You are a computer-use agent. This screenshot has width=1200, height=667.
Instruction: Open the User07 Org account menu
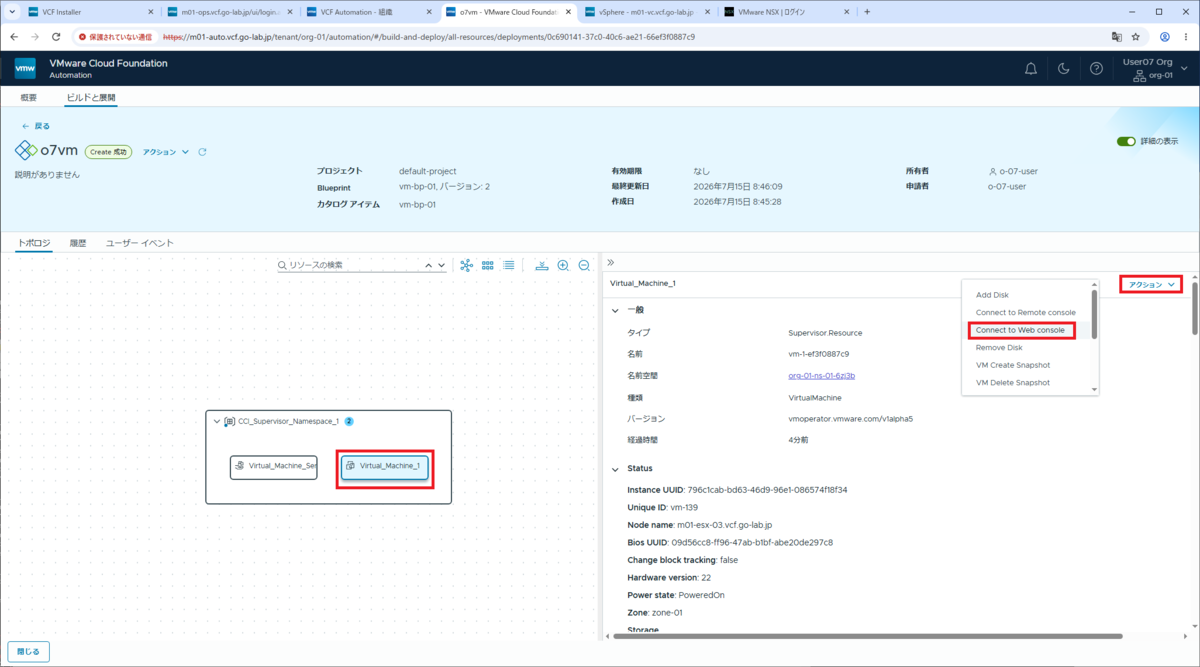[x=1153, y=69]
